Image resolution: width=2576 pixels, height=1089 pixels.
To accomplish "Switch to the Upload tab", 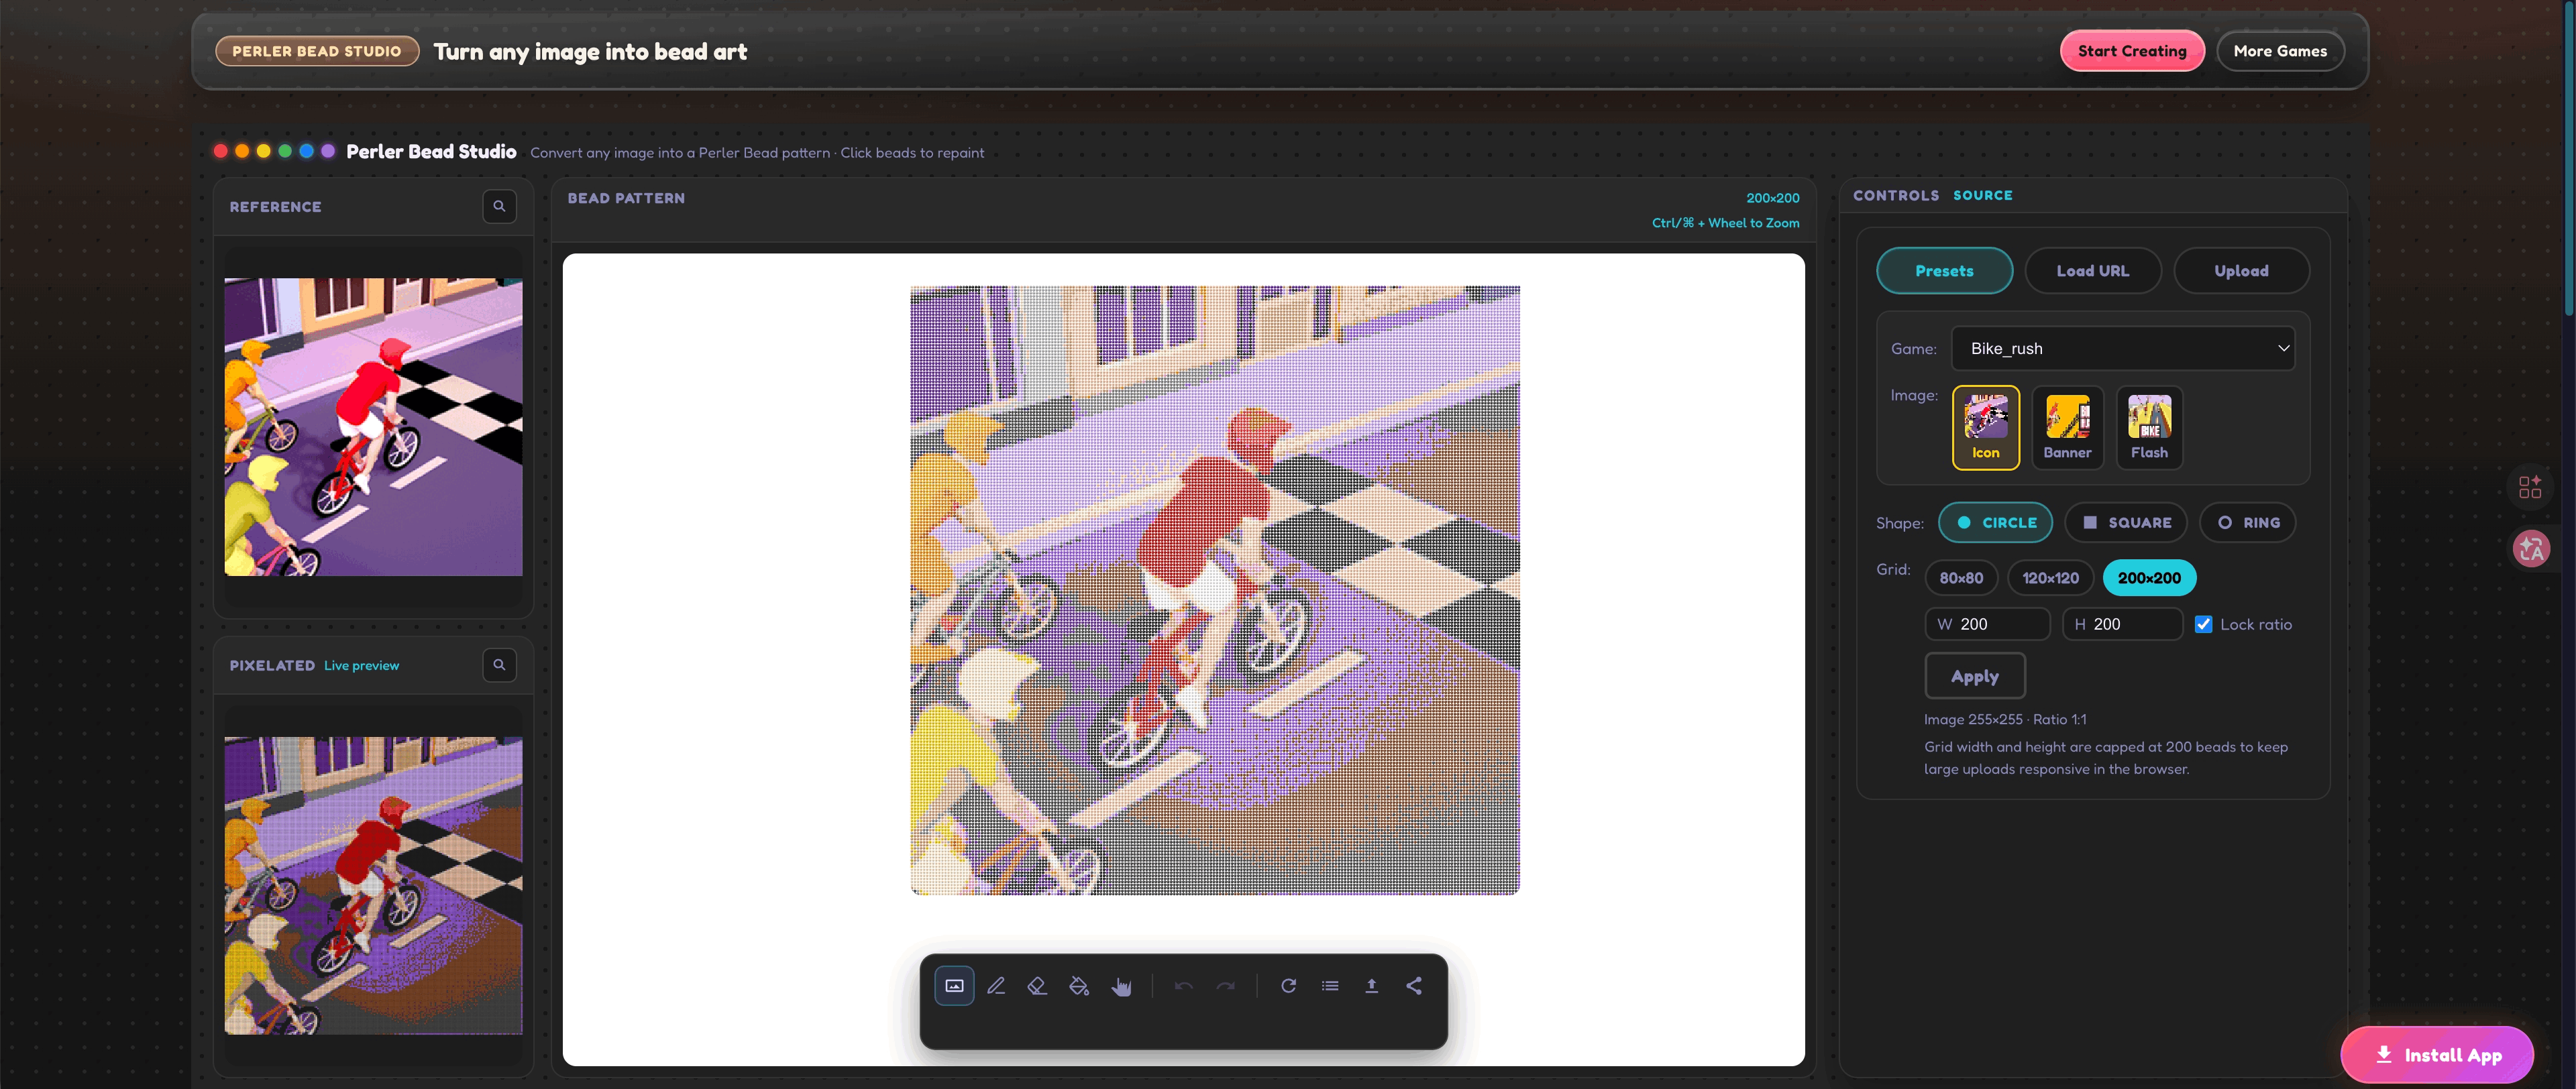I will pos(2241,270).
